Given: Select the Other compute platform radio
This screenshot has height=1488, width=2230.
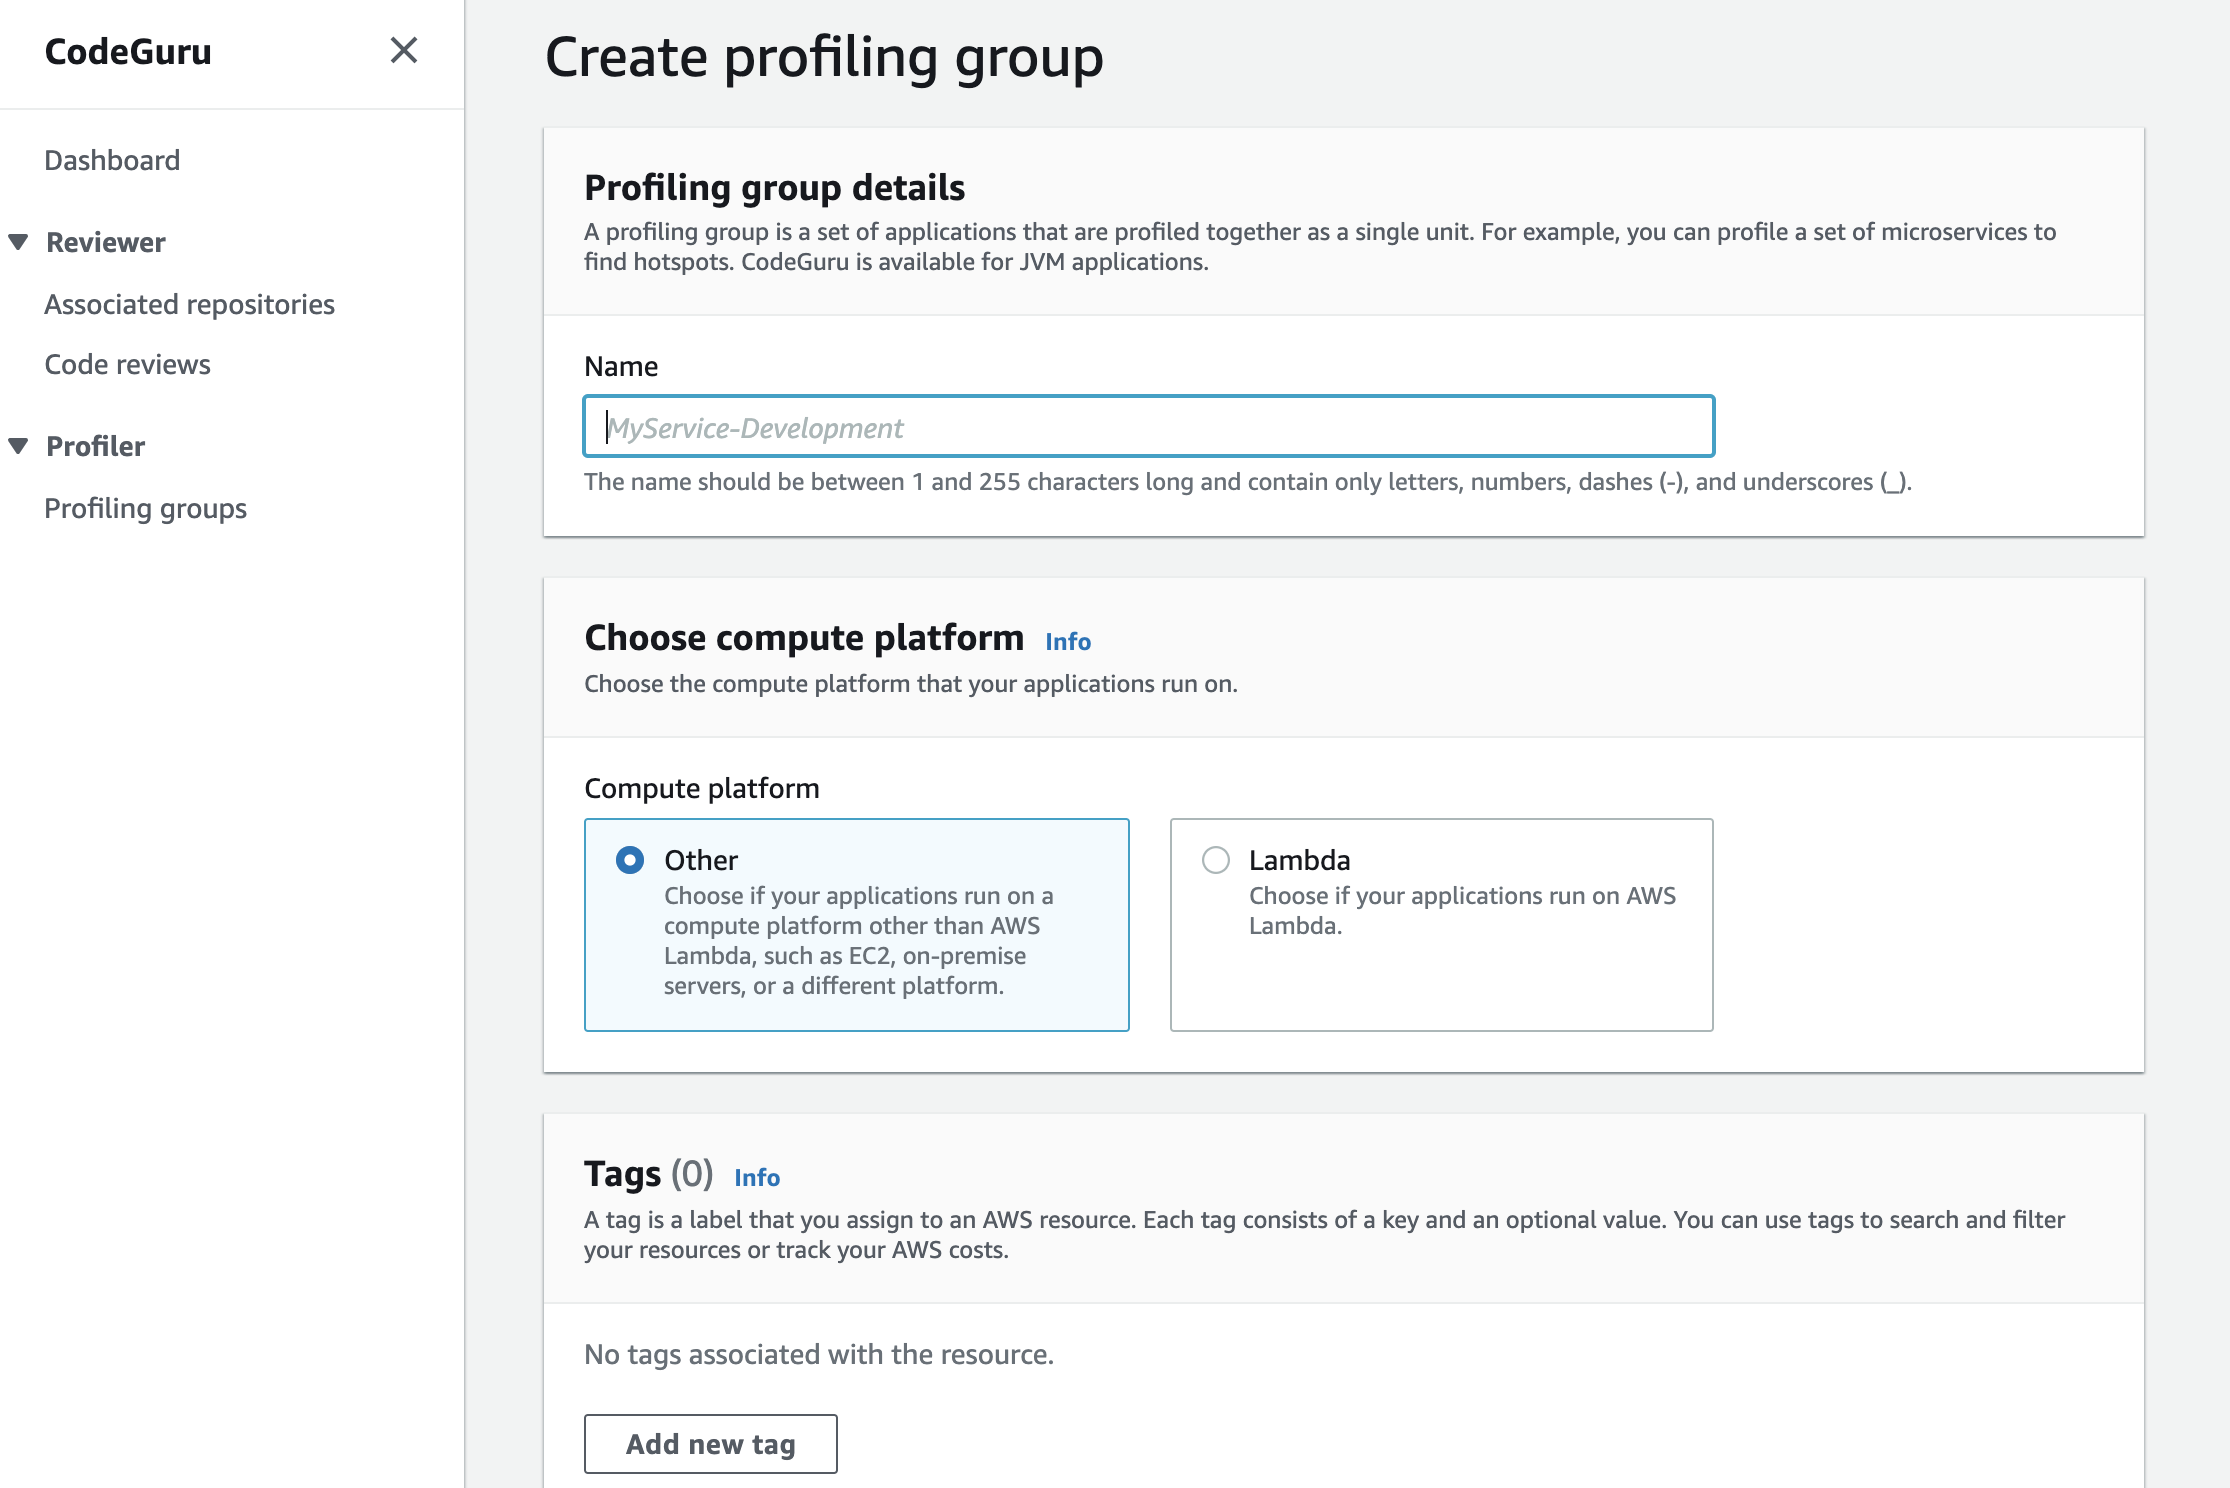Looking at the screenshot, I should pyautogui.click(x=630, y=860).
